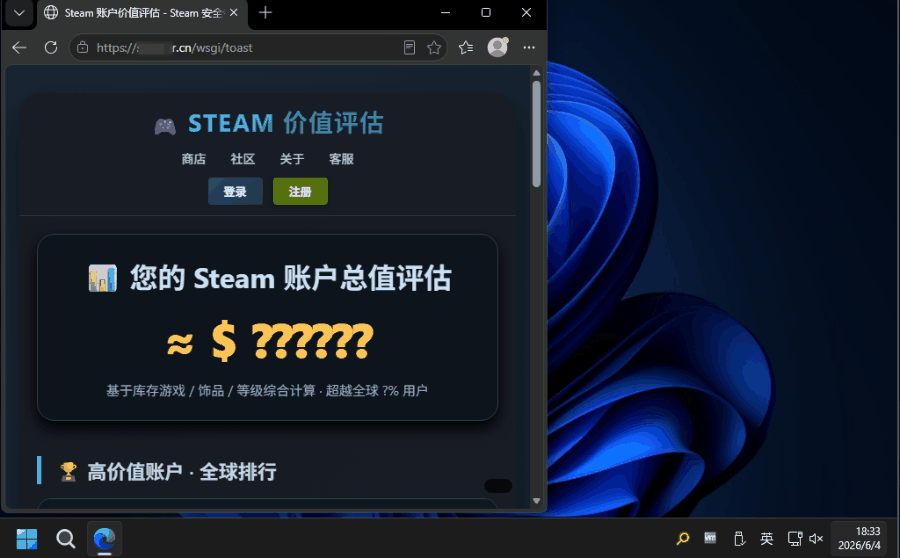The image size is (900, 558).
Task: Click the yellow magnifier tray icon
Action: [682, 538]
